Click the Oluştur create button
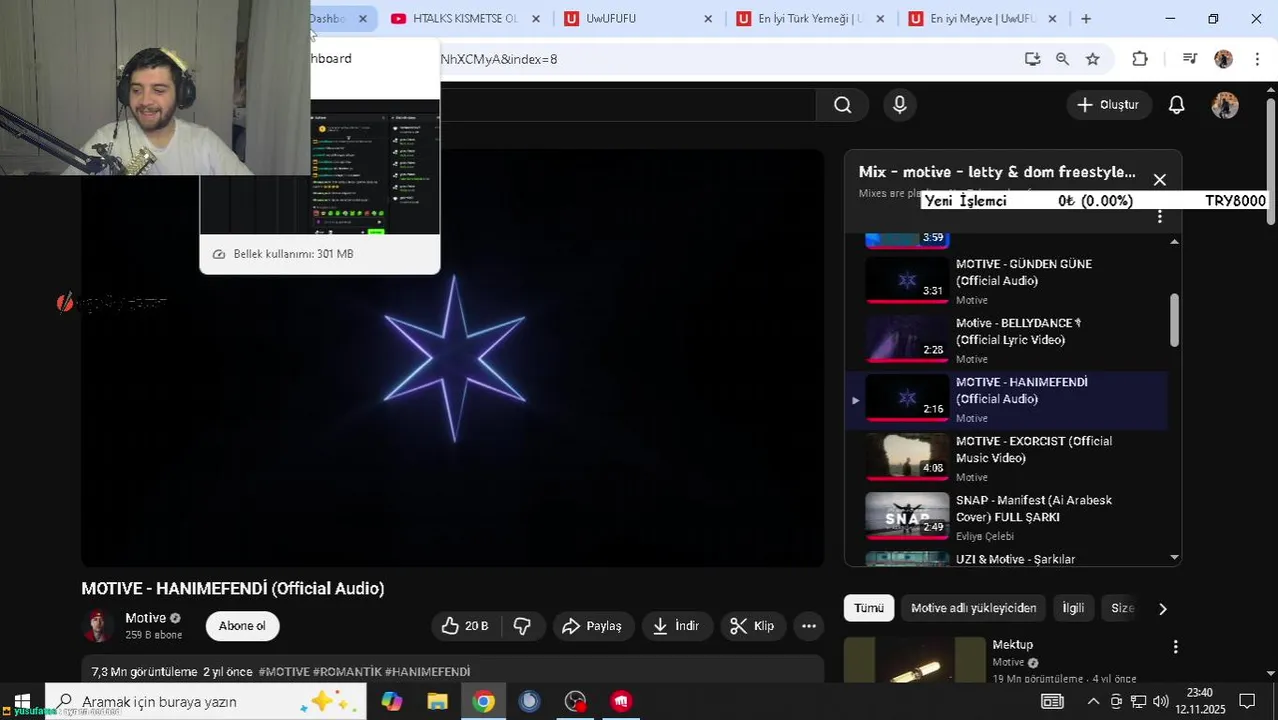This screenshot has height=720, width=1278. point(1108,105)
